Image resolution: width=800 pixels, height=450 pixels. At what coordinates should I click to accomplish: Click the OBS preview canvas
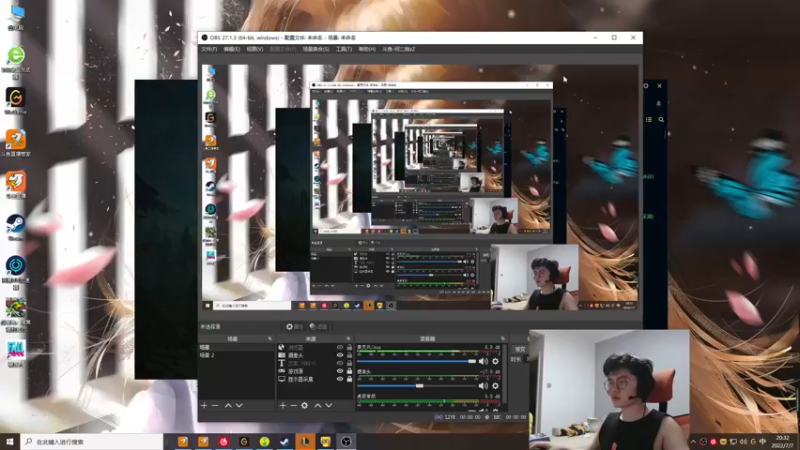(420, 188)
